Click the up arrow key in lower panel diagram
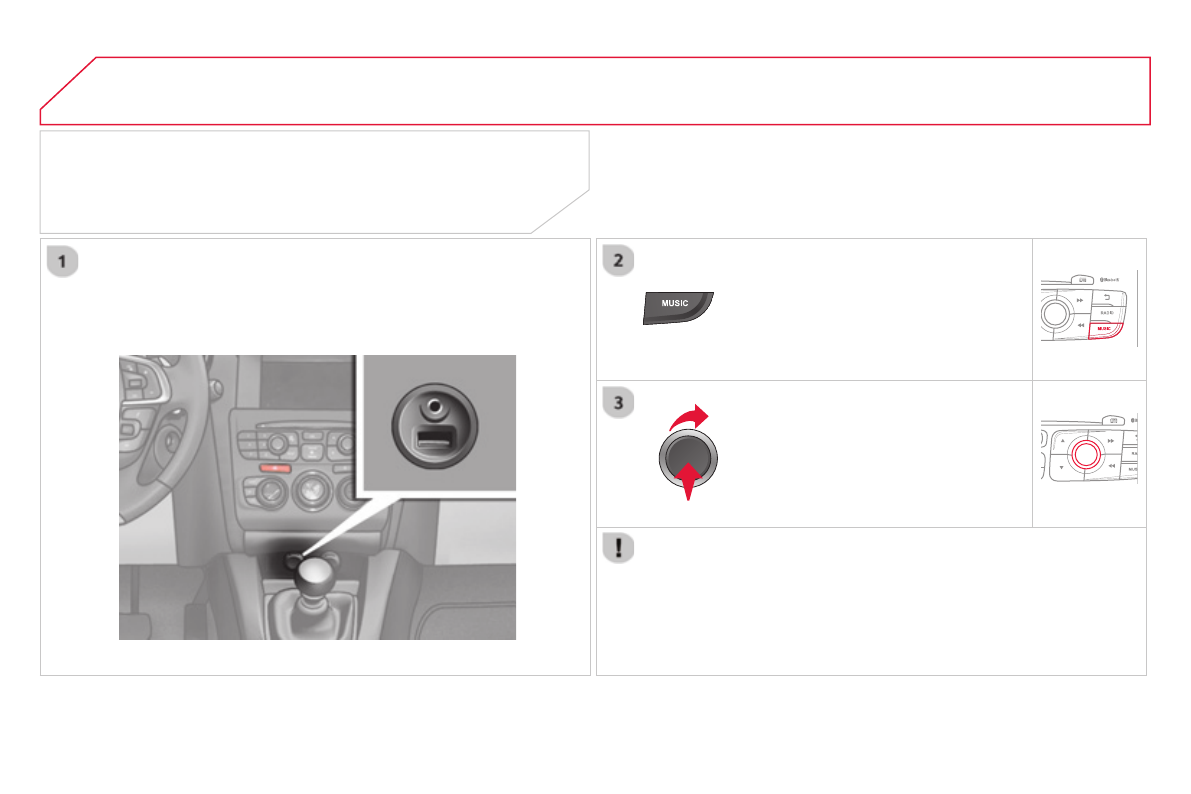 pos(1063,441)
